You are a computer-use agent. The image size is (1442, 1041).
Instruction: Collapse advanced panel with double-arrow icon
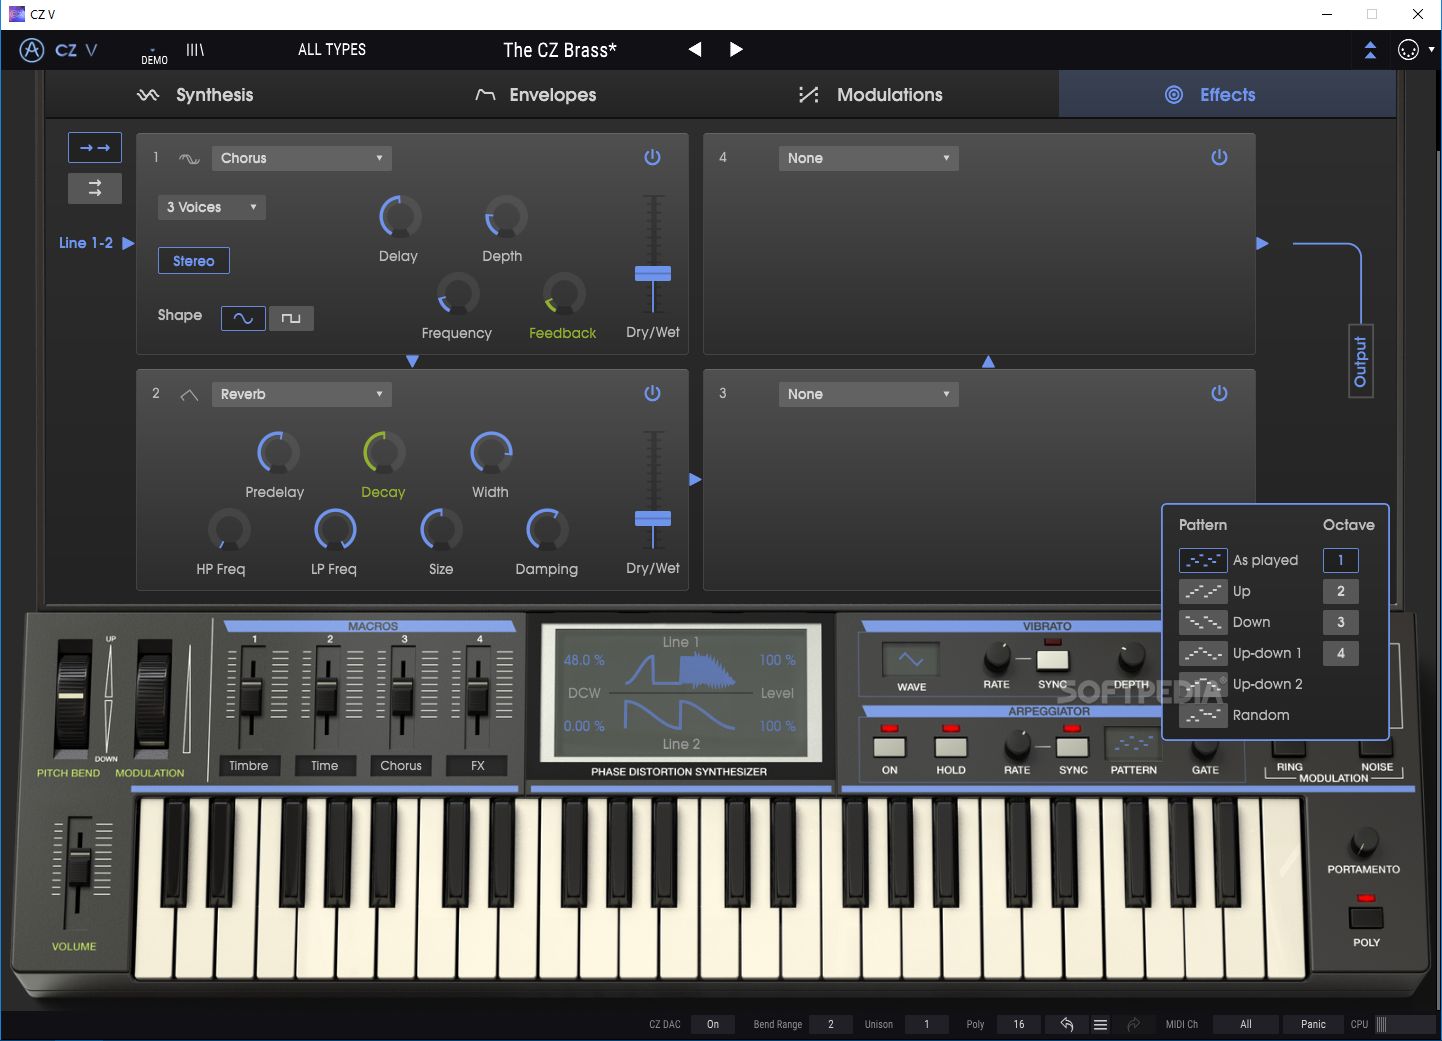point(1370,50)
